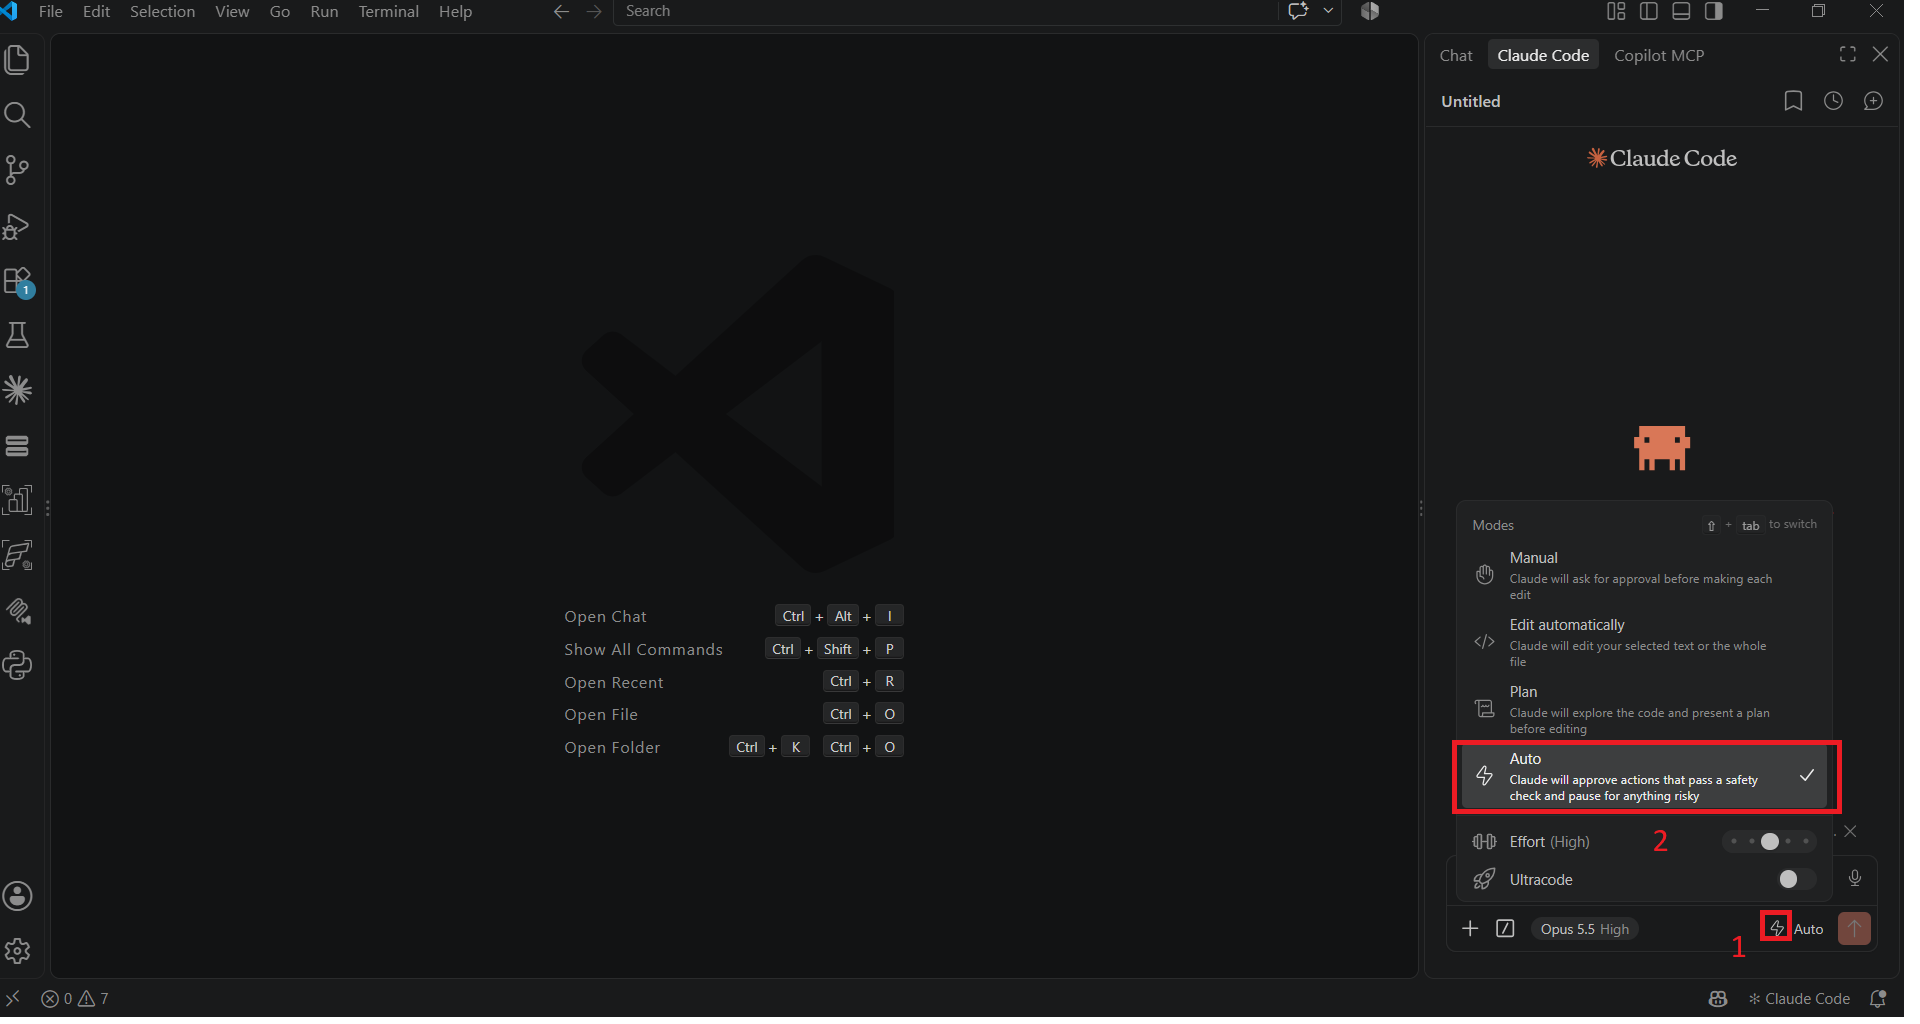Image resolution: width=1920 pixels, height=1024 pixels.
Task: Open errors and warnings status indicator
Action: click(75, 999)
